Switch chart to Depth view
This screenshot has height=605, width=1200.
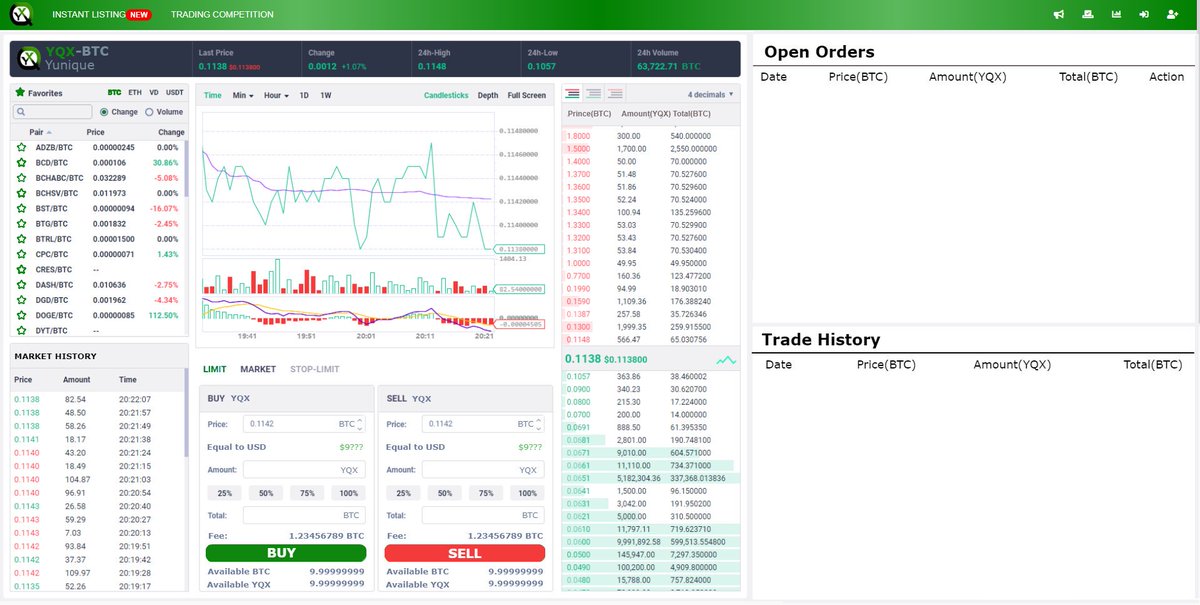(488, 95)
